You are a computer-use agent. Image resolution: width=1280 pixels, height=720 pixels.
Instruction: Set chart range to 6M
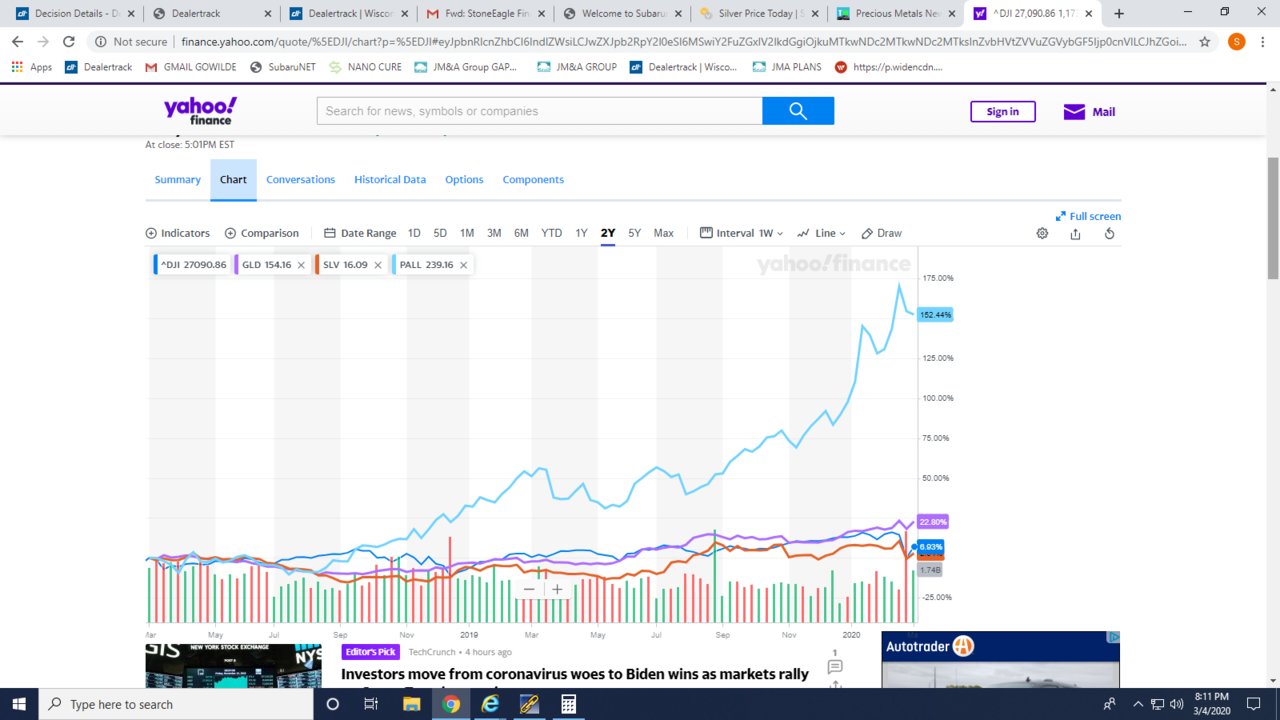click(521, 233)
